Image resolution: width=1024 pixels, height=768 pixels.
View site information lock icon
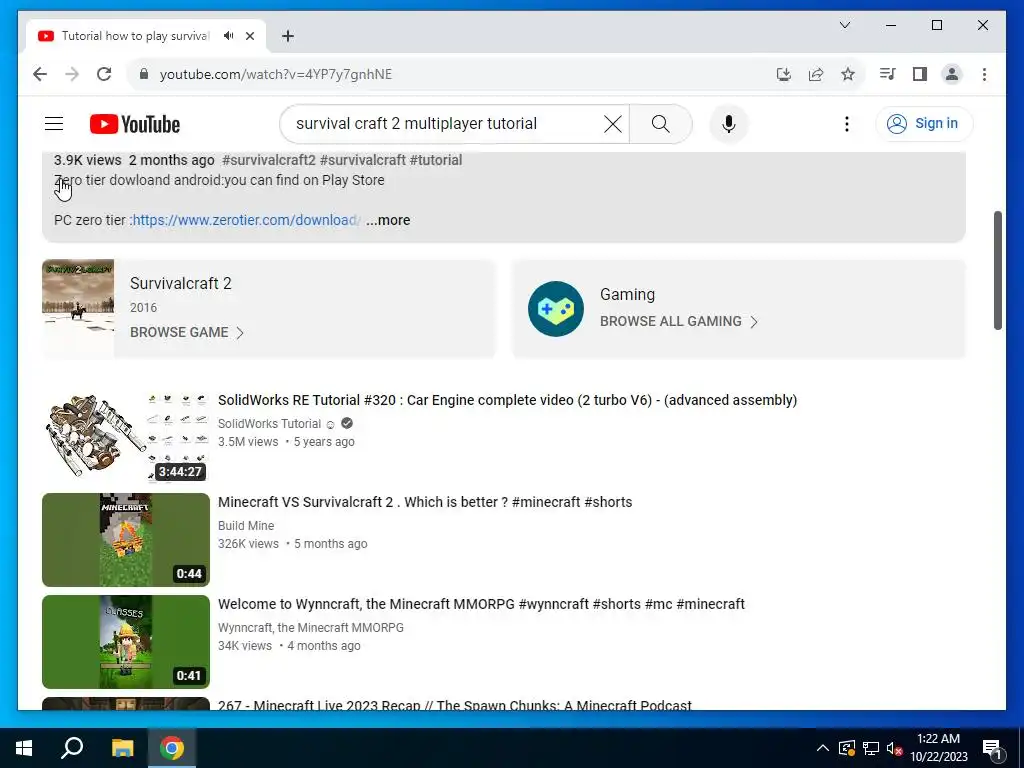[144, 74]
